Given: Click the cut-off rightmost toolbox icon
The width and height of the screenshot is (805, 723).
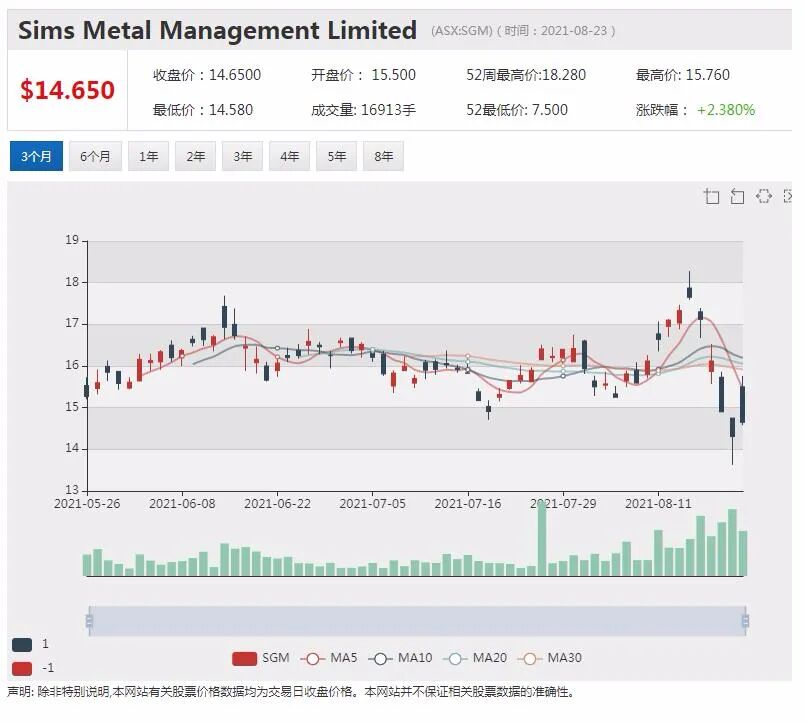Looking at the screenshot, I should 788,196.
